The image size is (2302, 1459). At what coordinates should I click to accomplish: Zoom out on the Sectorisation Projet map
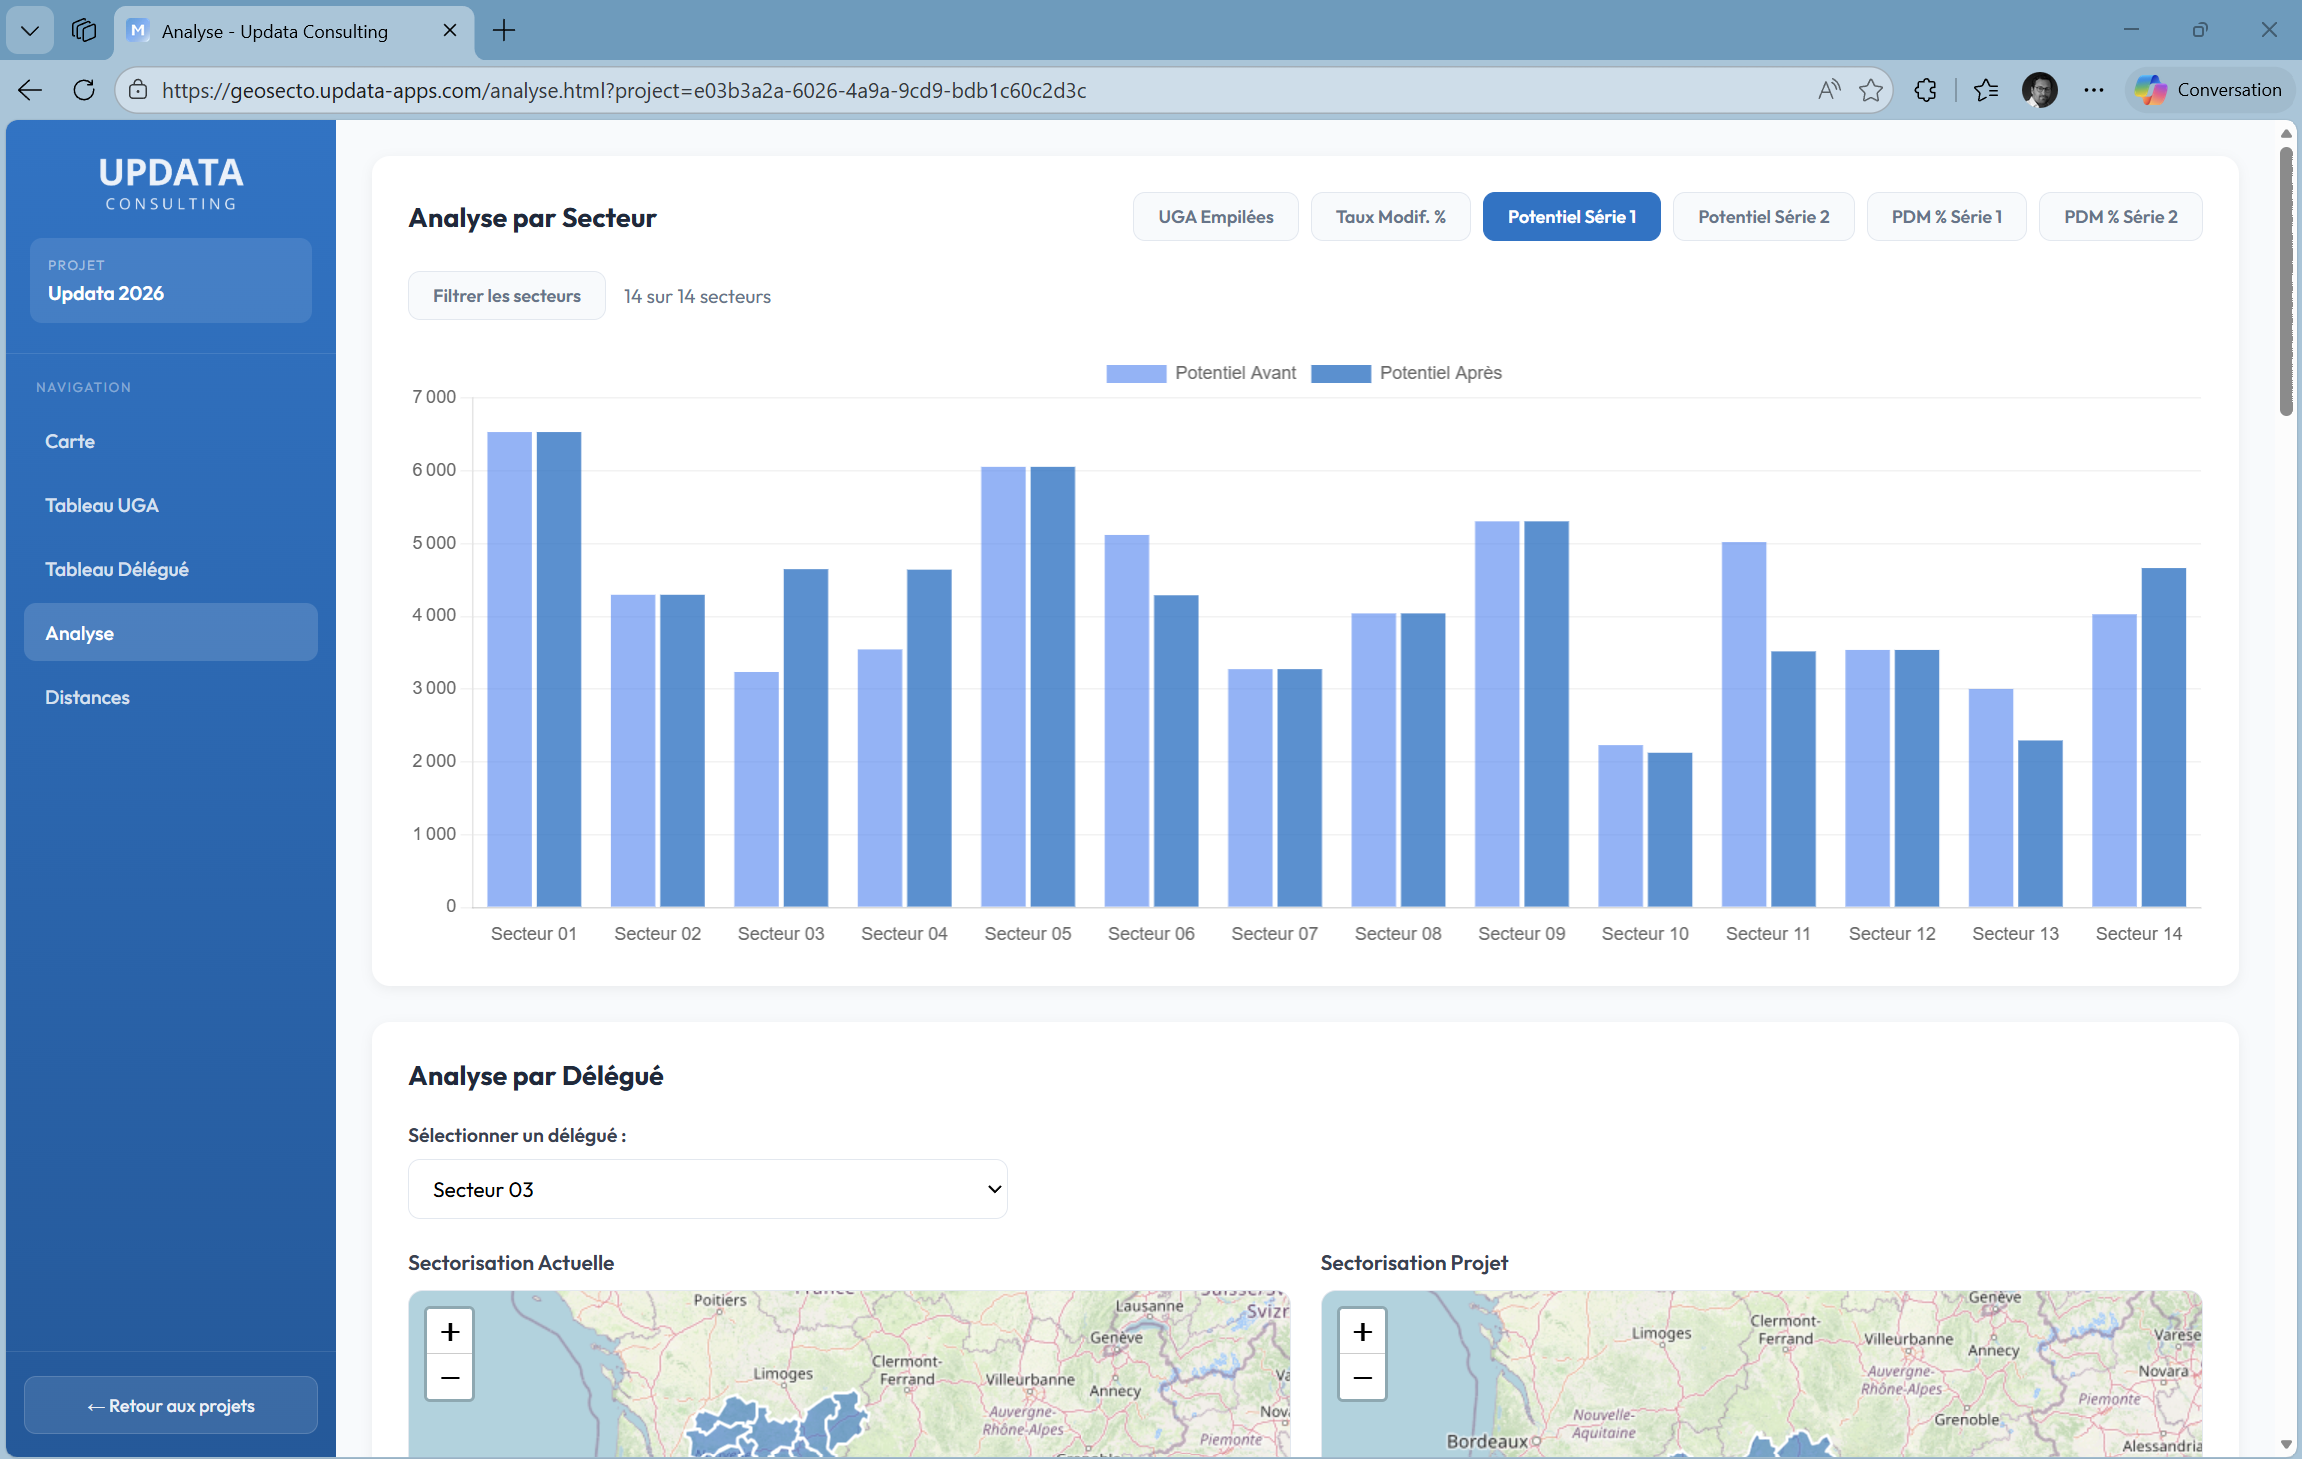[1363, 1376]
